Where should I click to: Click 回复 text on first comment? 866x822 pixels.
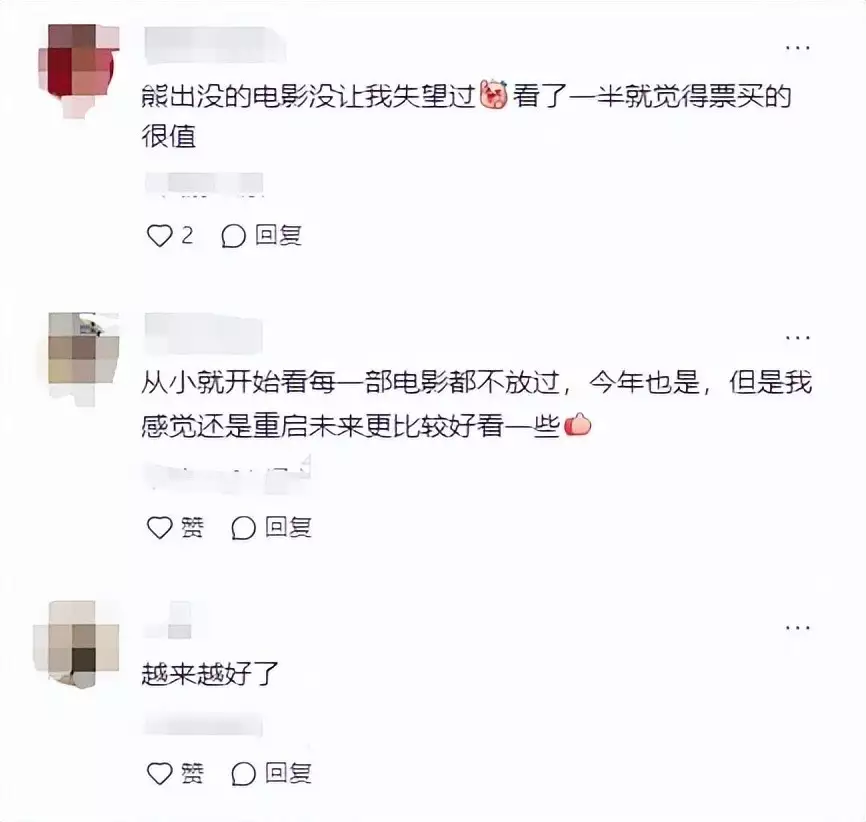click(x=278, y=235)
